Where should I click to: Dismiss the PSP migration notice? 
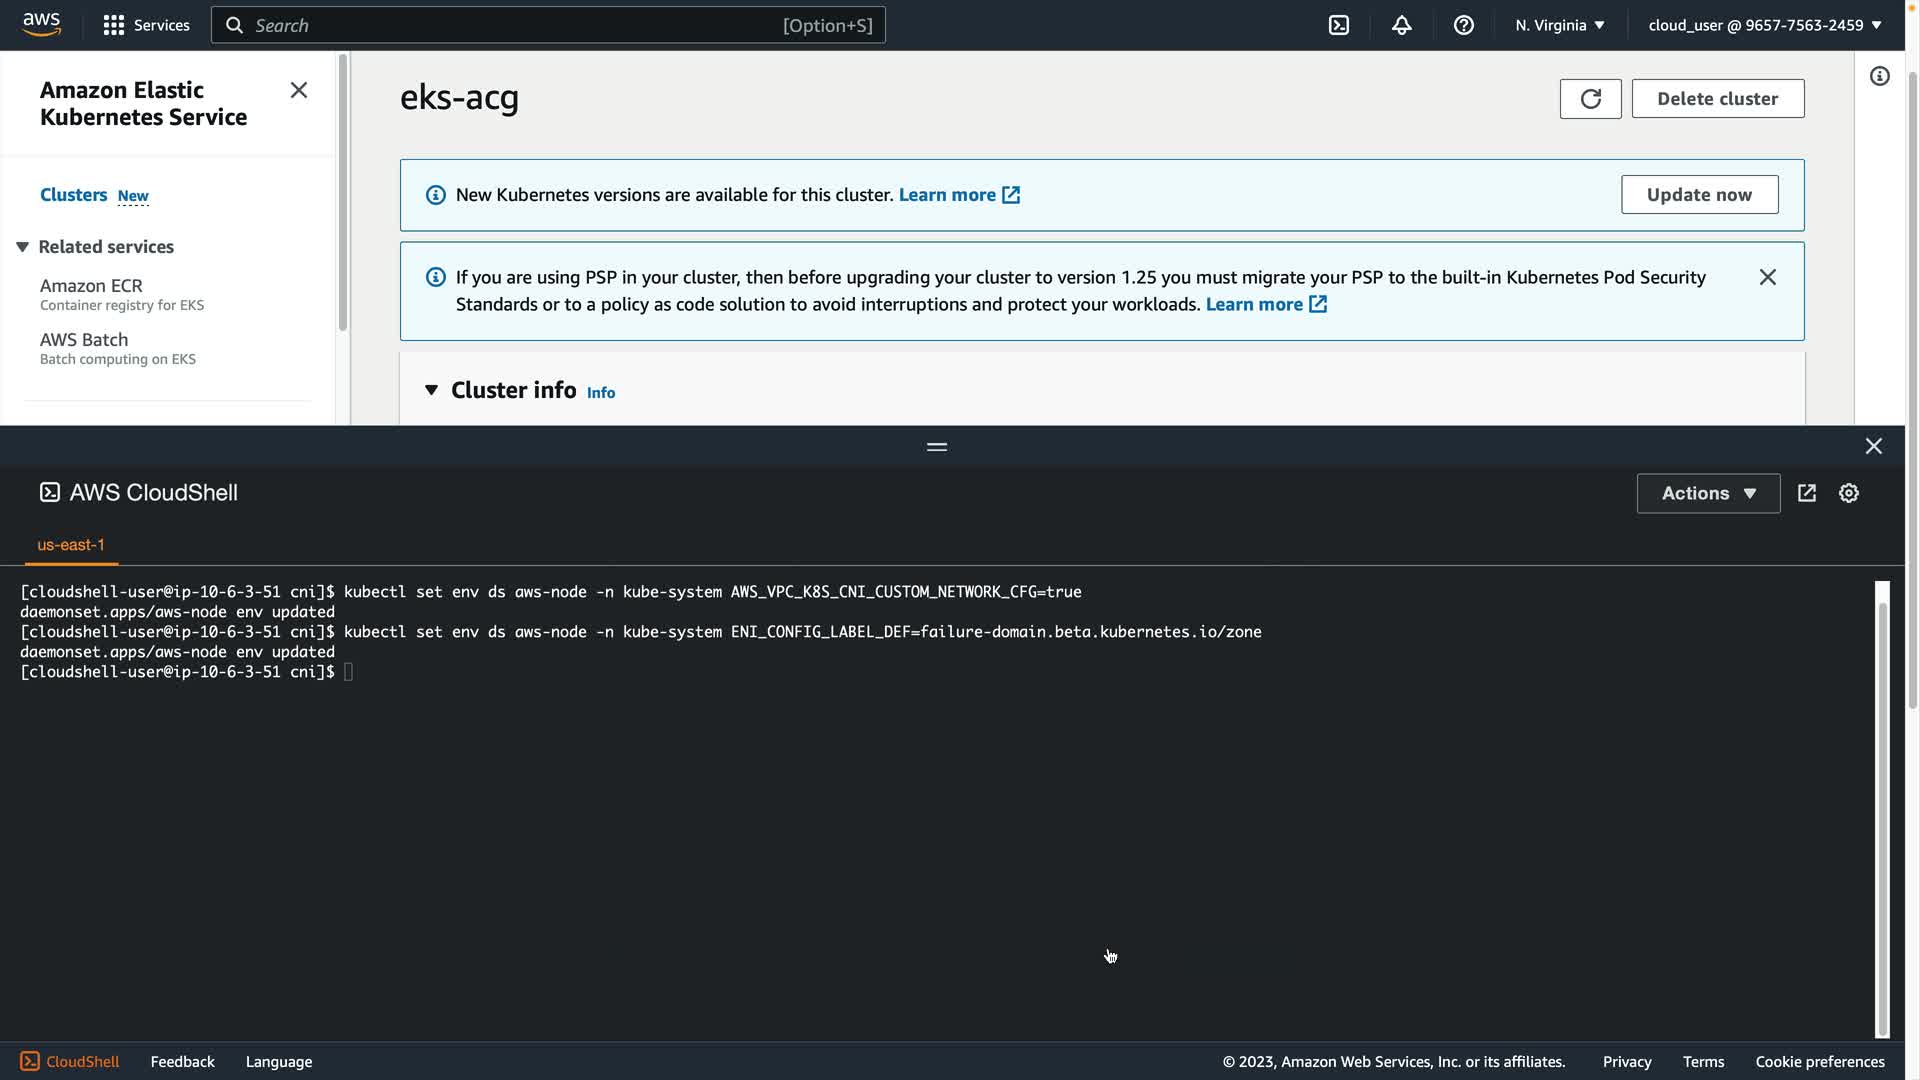click(x=1768, y=277)
